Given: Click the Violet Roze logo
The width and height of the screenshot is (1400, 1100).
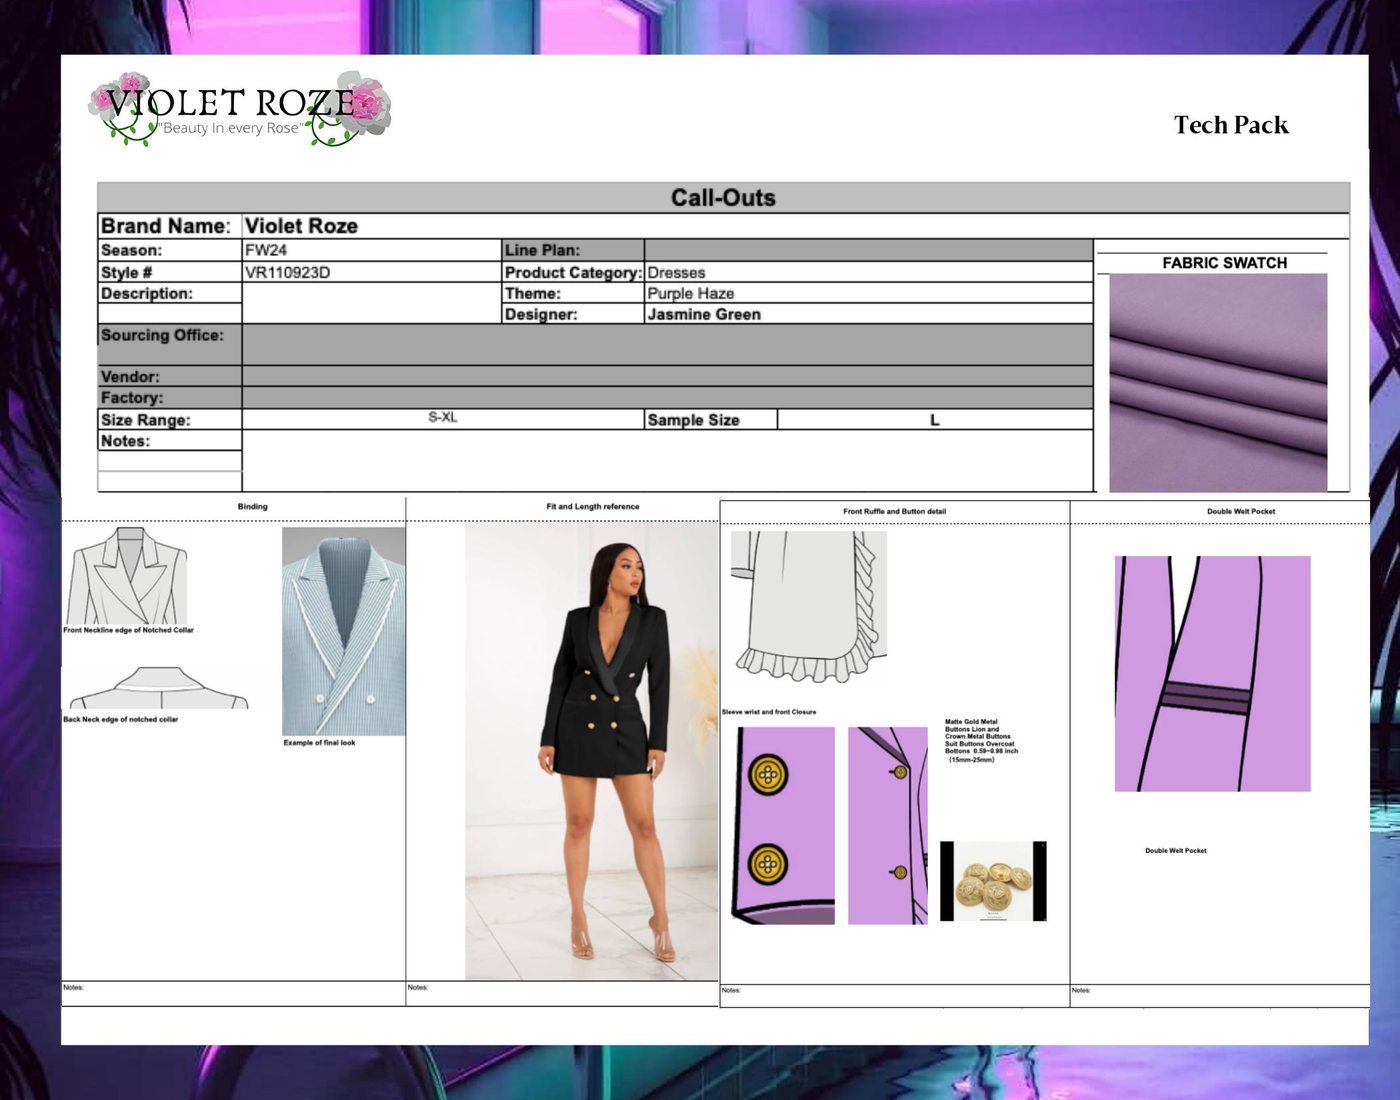Looking at the screenshot, I should point(239,109).
